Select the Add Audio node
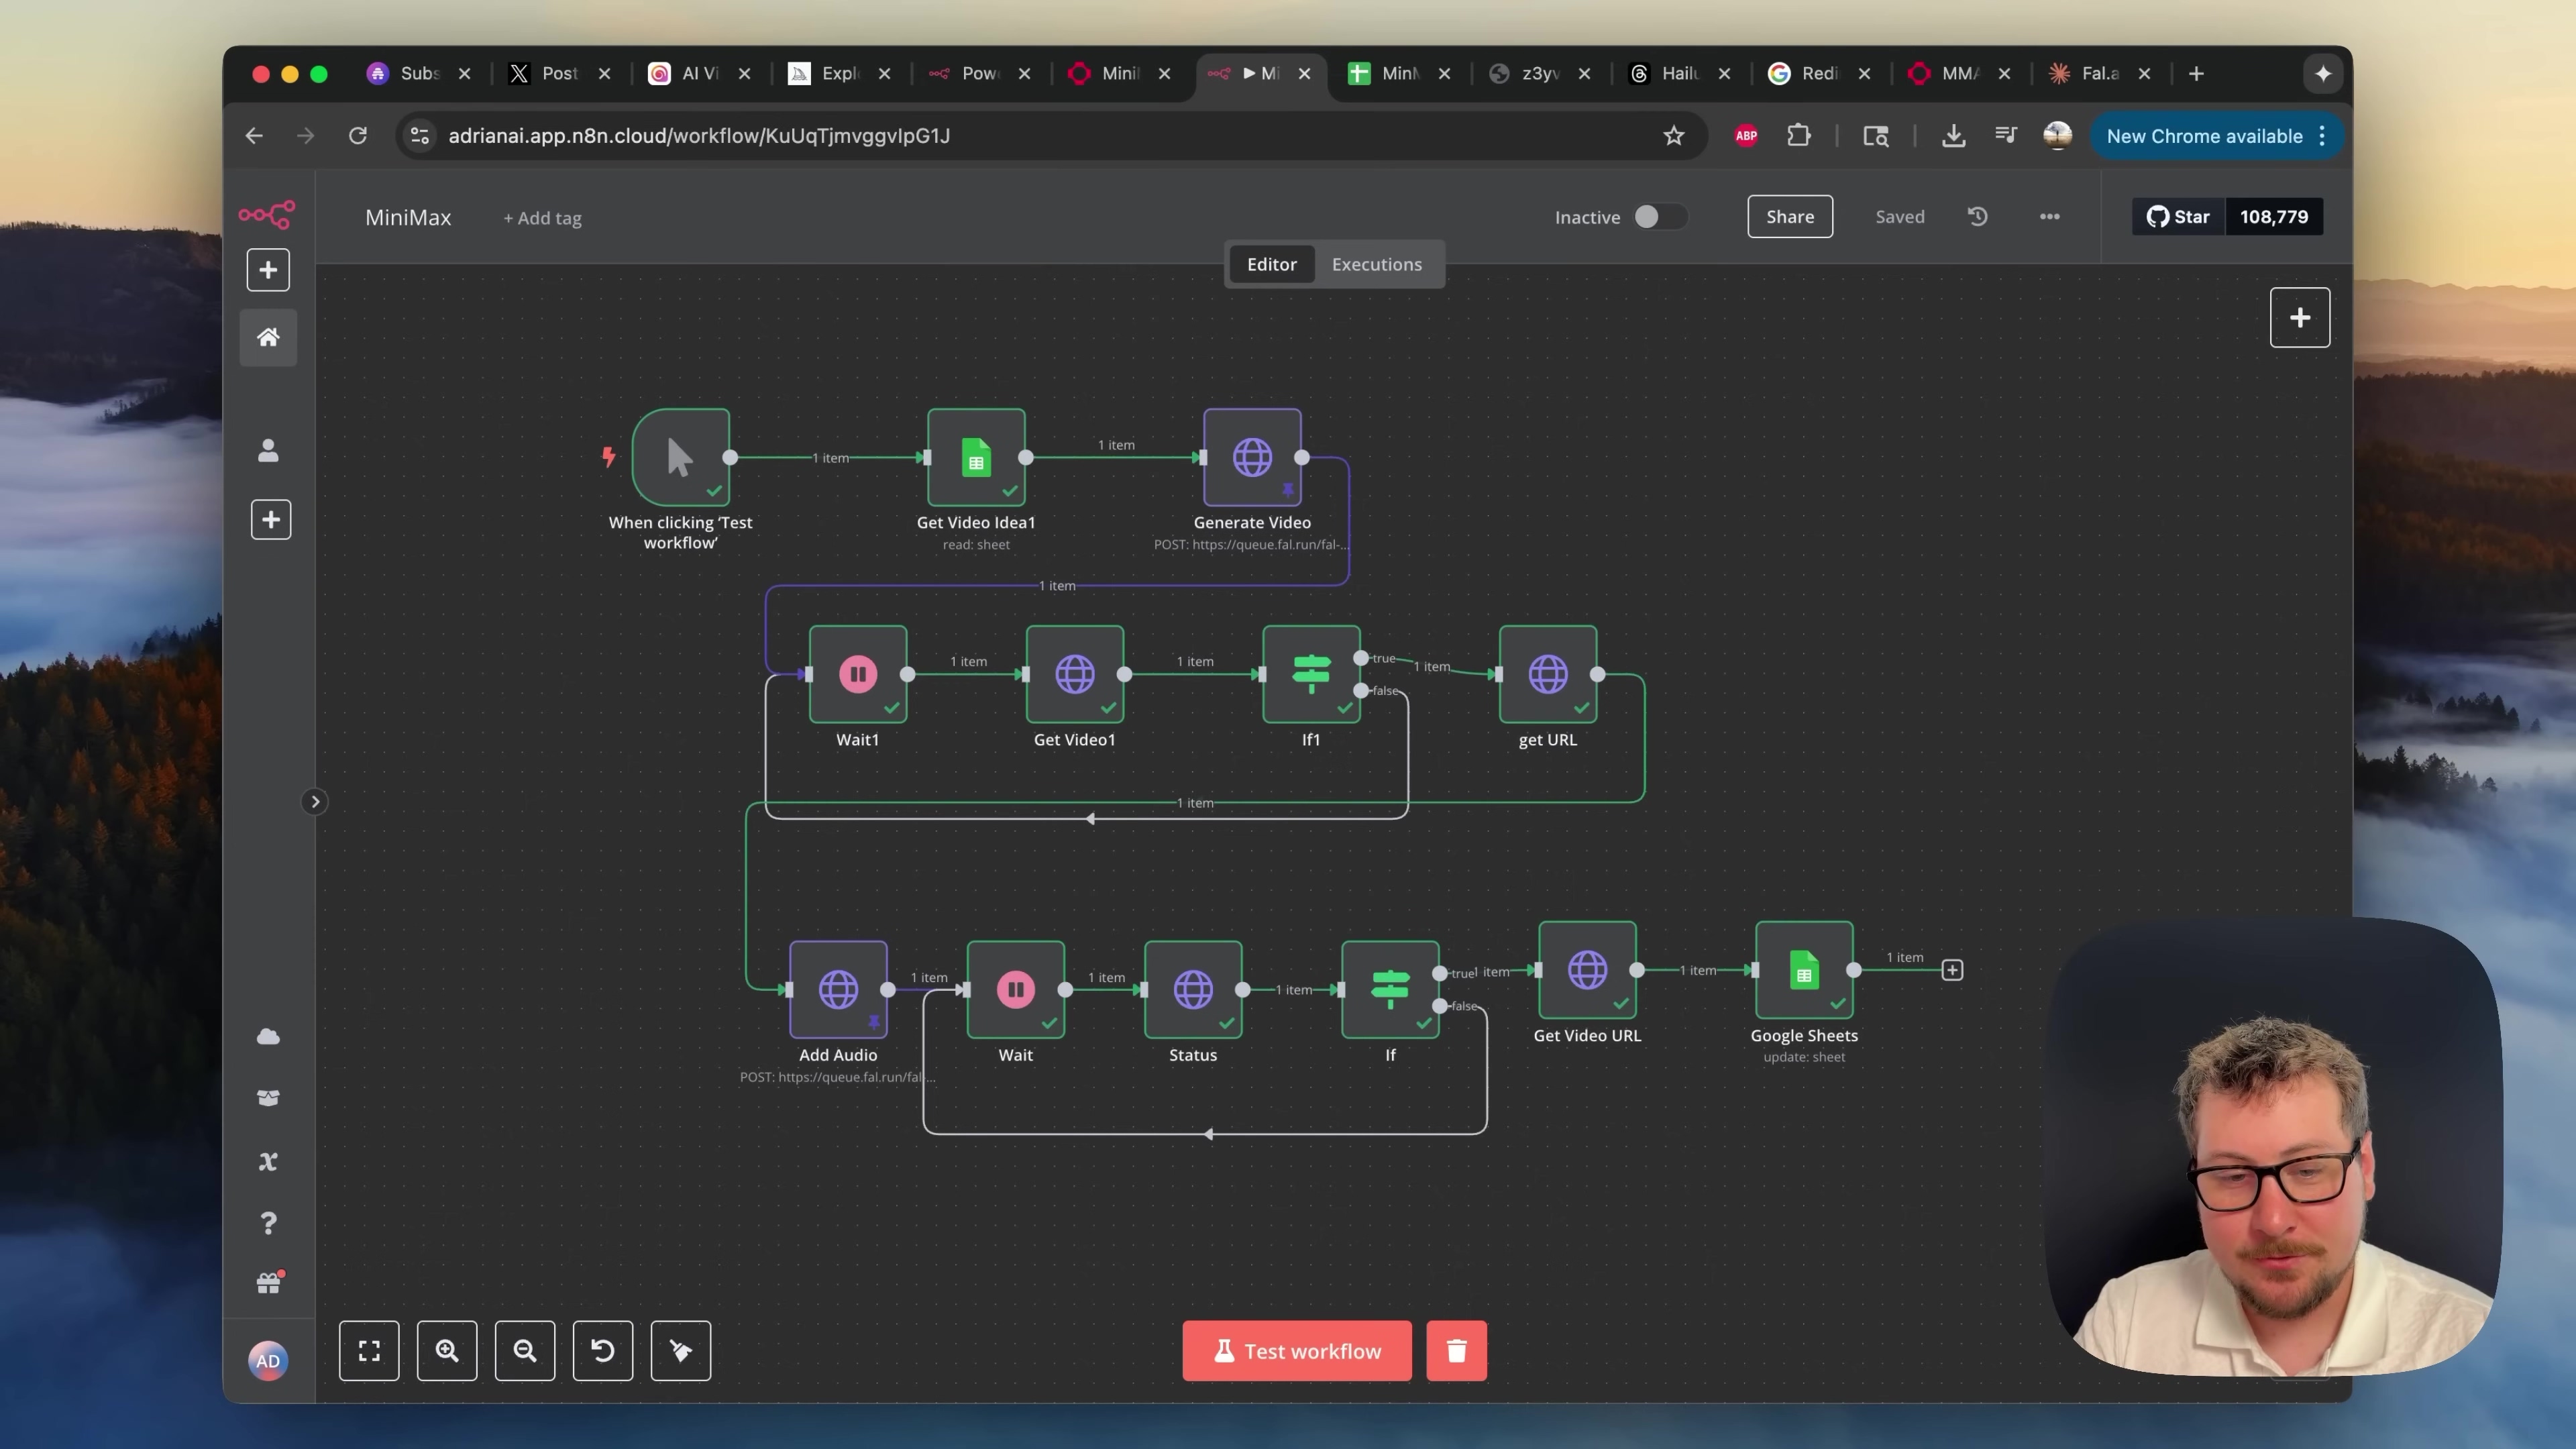Viewport: 2576px width, 1449px height. 838,990
